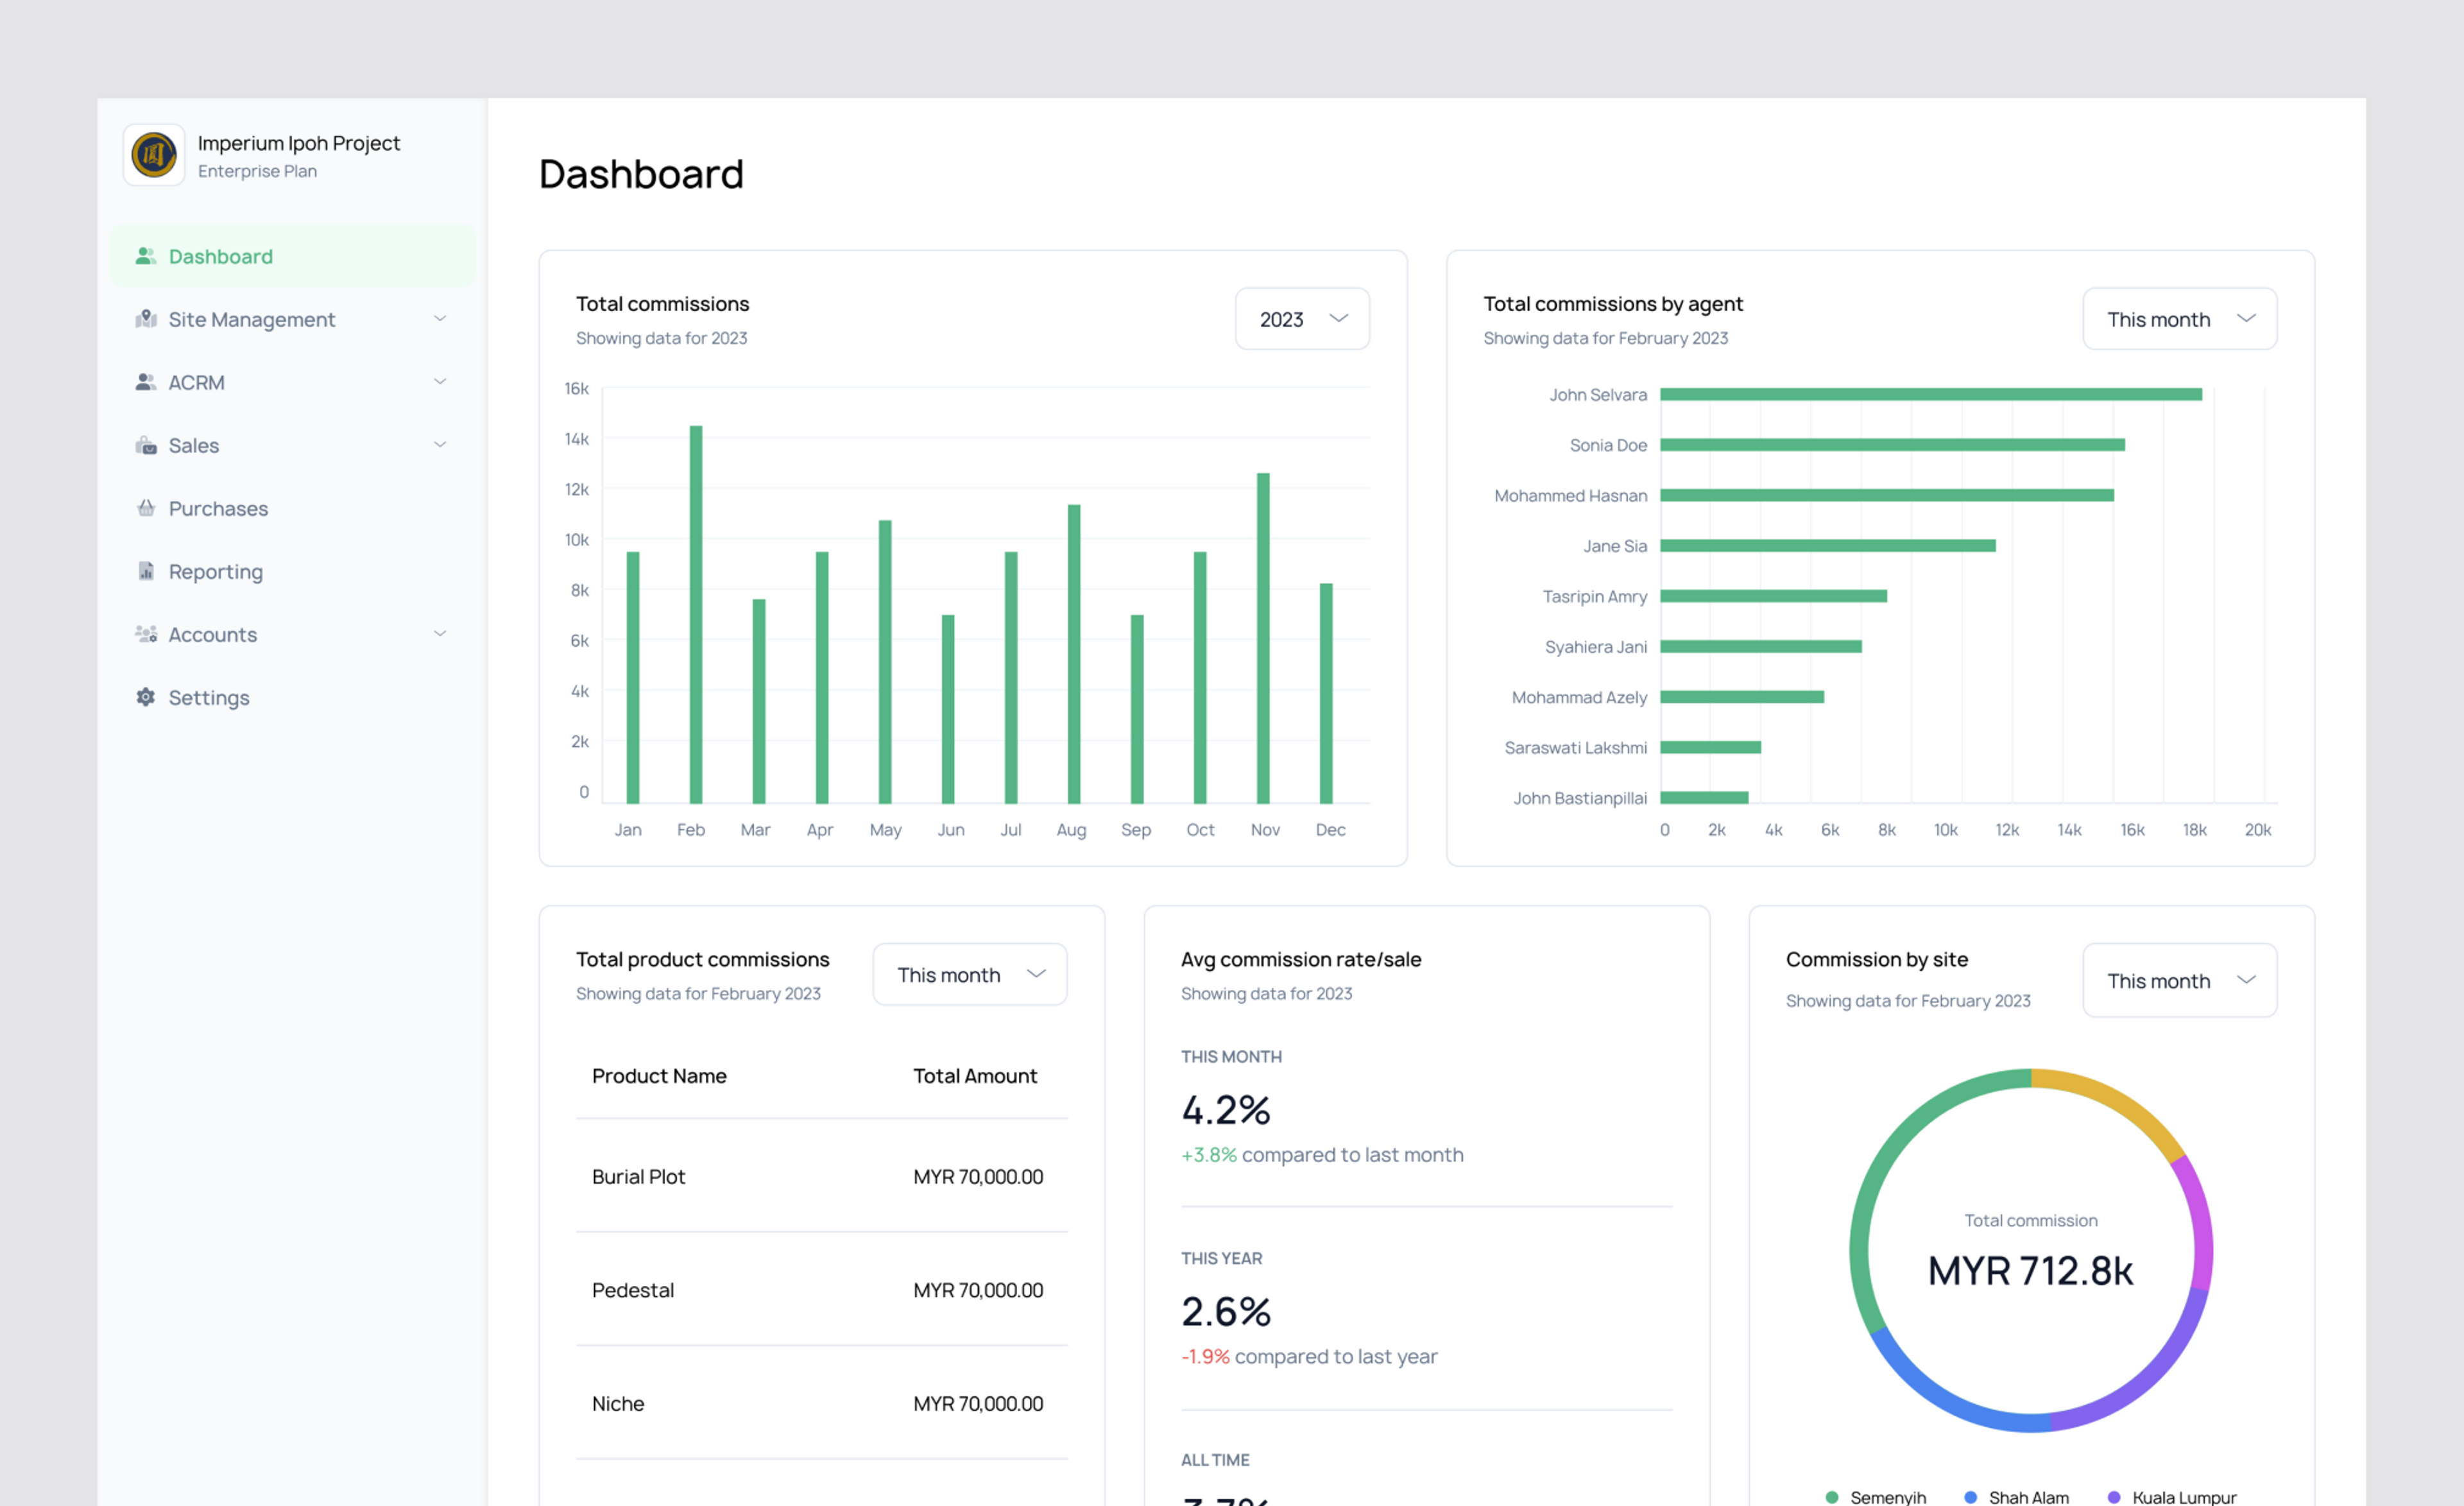Click the Semenyih green legend dot
Image resolution: width=2464 pixels, height=1506 pixels.
click(x=1832, y=1496)
